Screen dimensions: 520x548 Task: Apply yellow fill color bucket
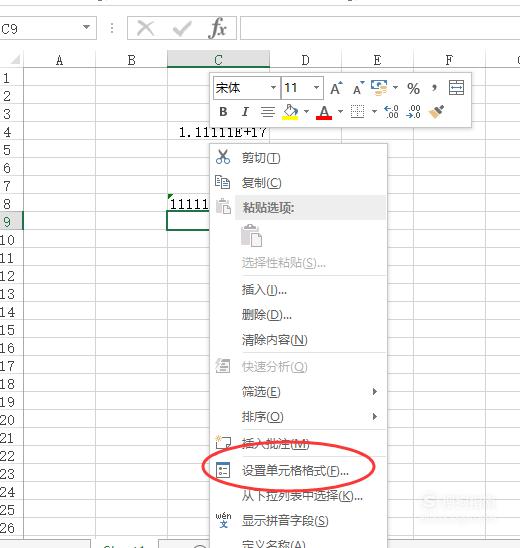tap(290, 112)
